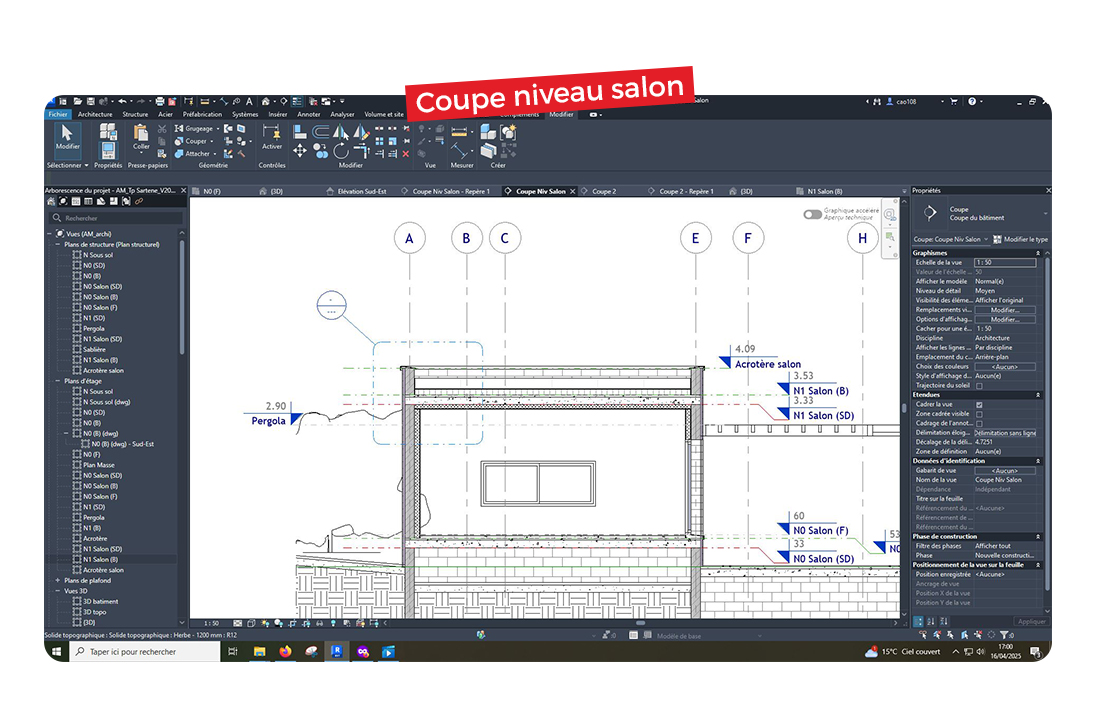Click the Windows Start button
Image resolution: width=1097 pixels, height=723 pixels.
coord(57,652)
